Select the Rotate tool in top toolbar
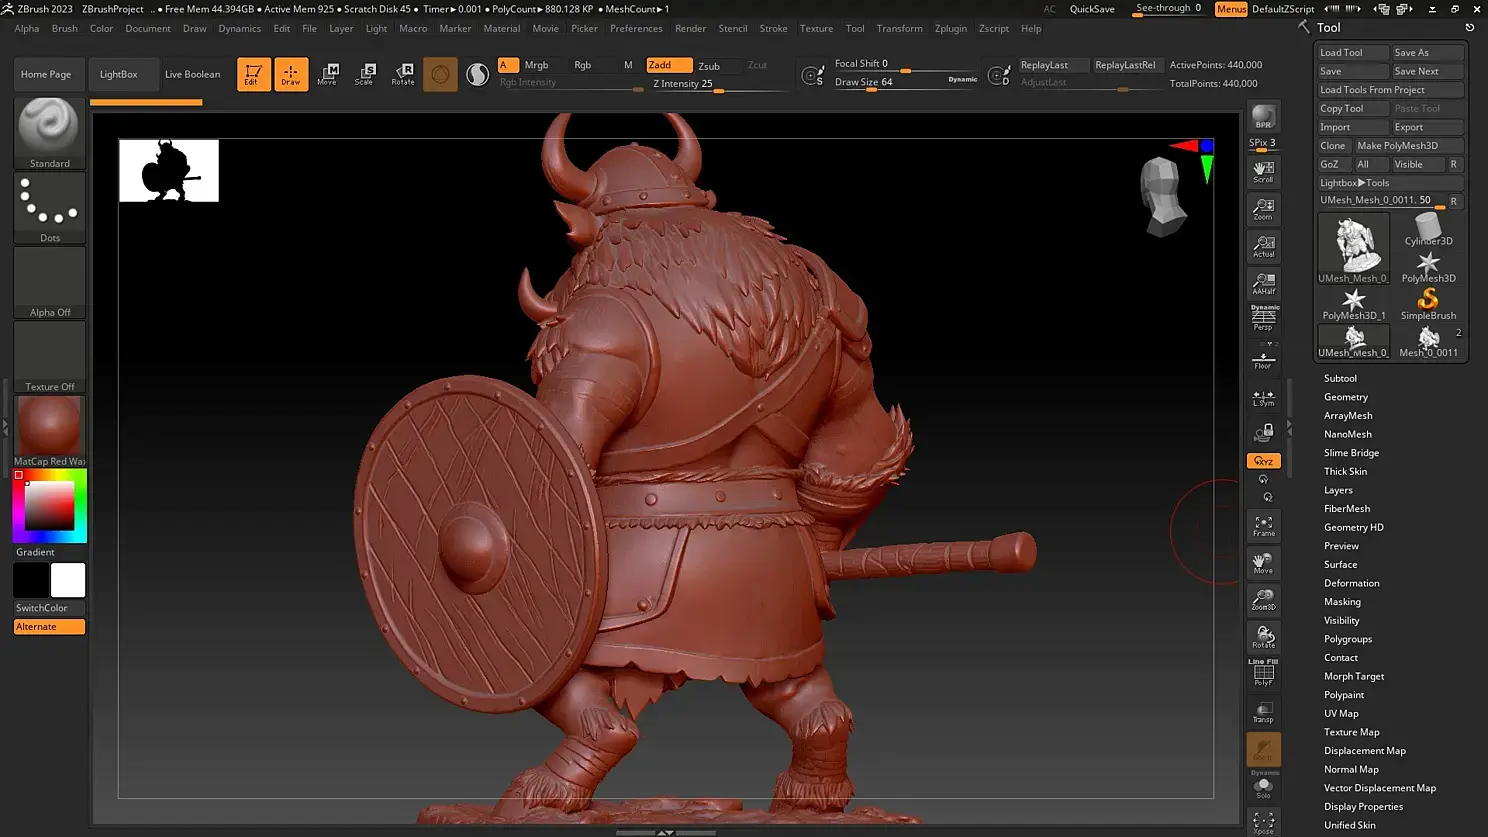 (x=403, y=74)
